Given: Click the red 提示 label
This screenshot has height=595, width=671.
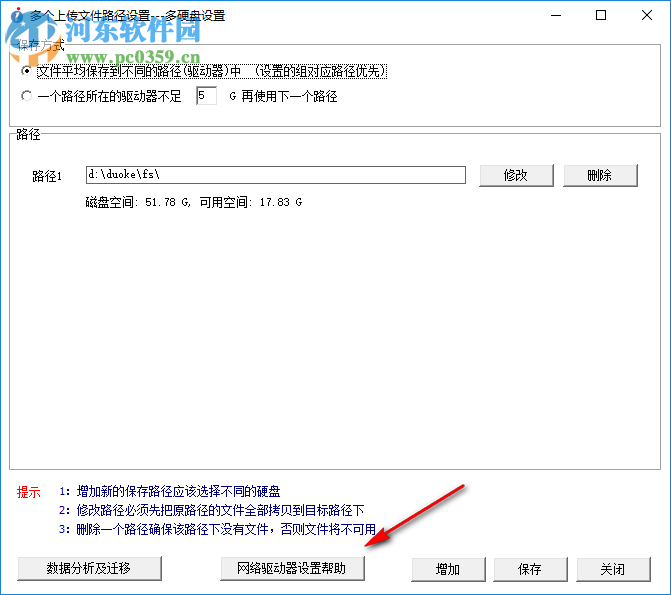Looking at the screenshot, I should coord(29,492).
